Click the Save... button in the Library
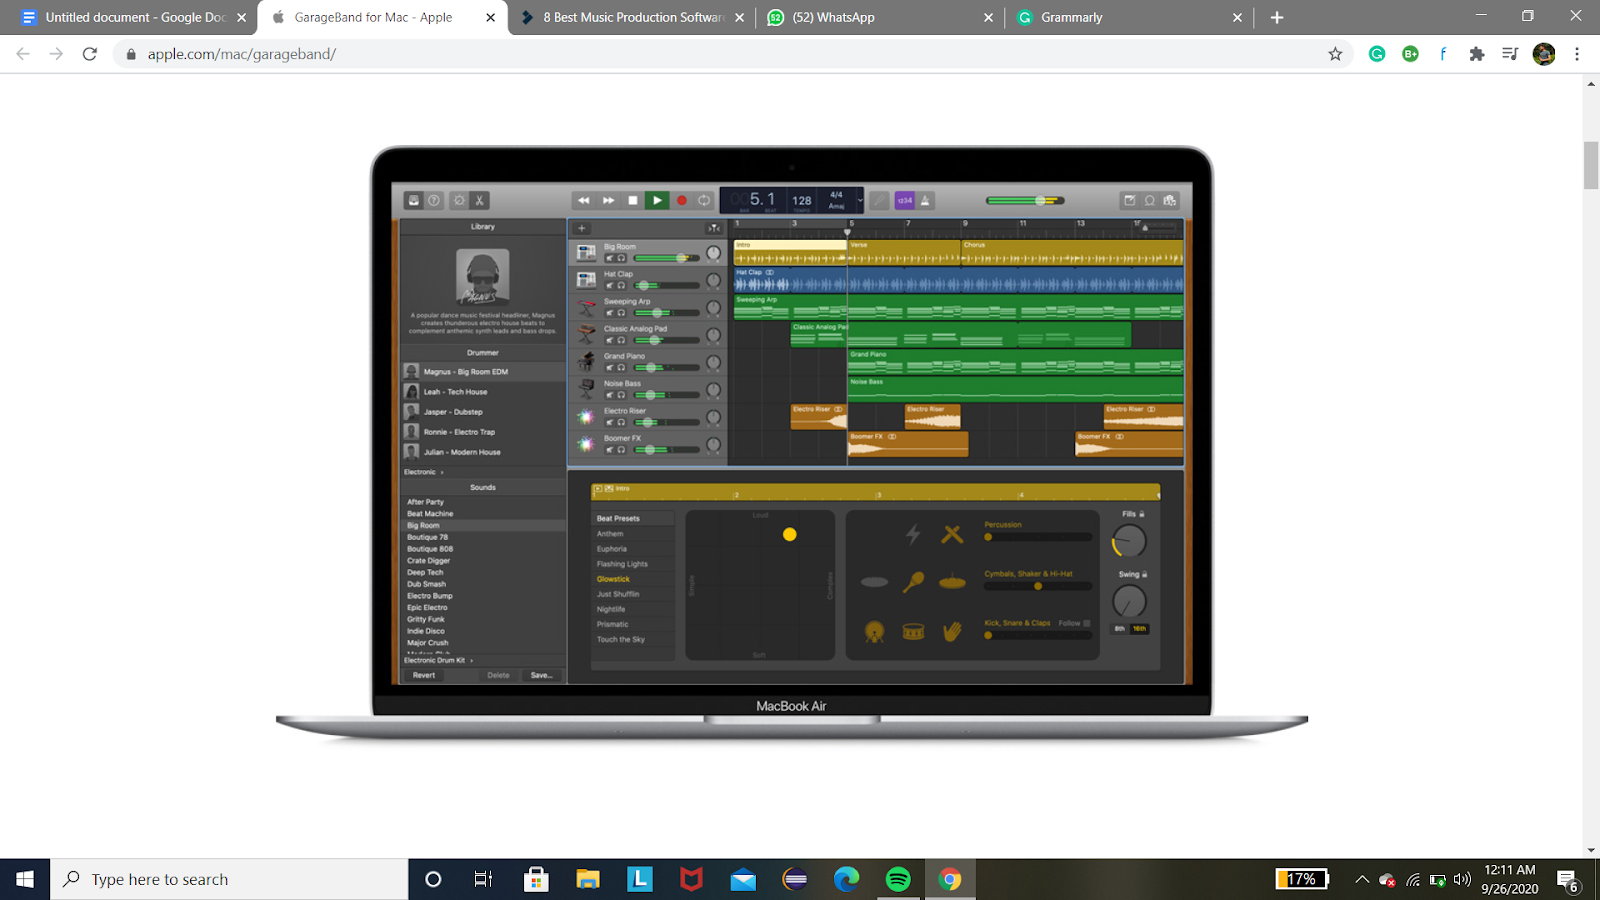The height and width of the screenshot is (900, 1600). click(x=541, y=675)
